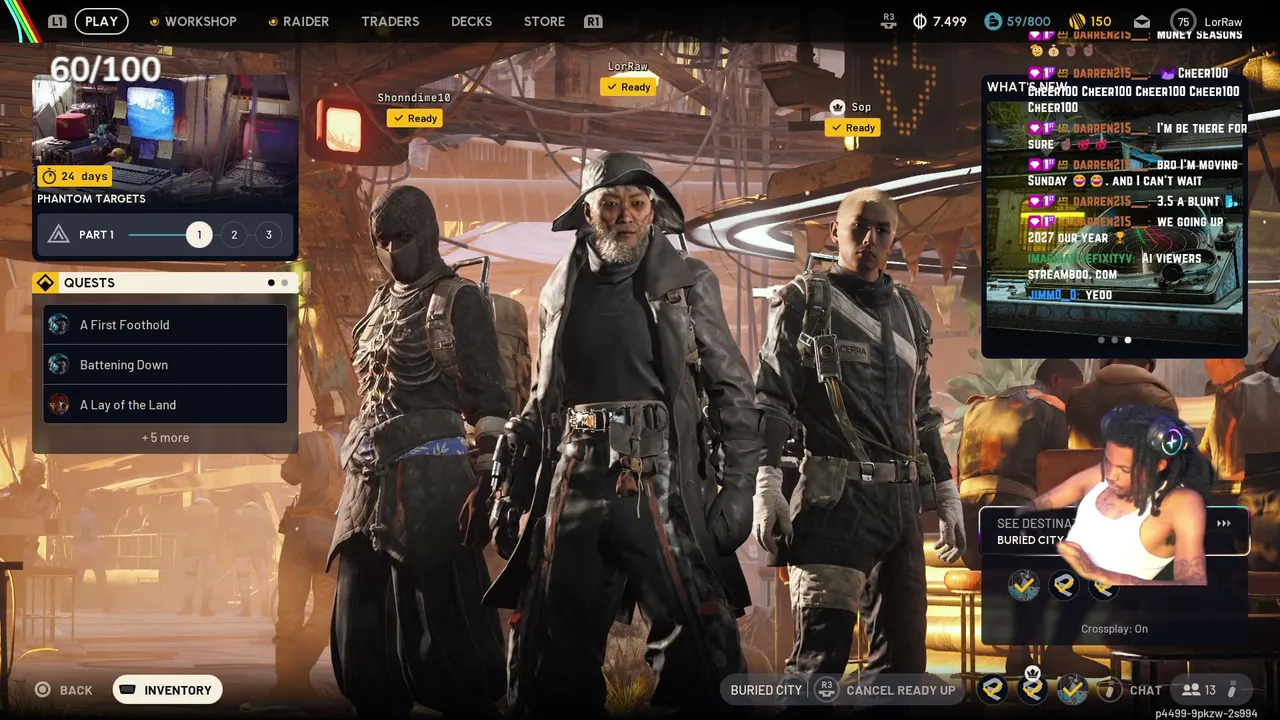Click the Part 1 progress track line
1280x720 pixels.
158,235
